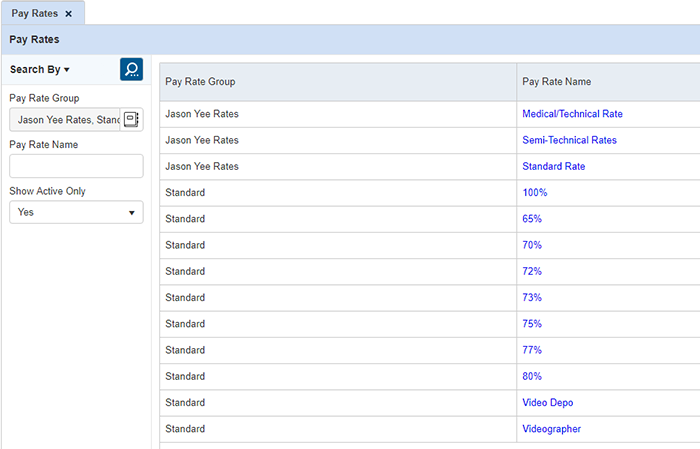Viewport: 700px width, 449px height.
Task: Click the search magnifier icon button
Action: click(131, 69)
